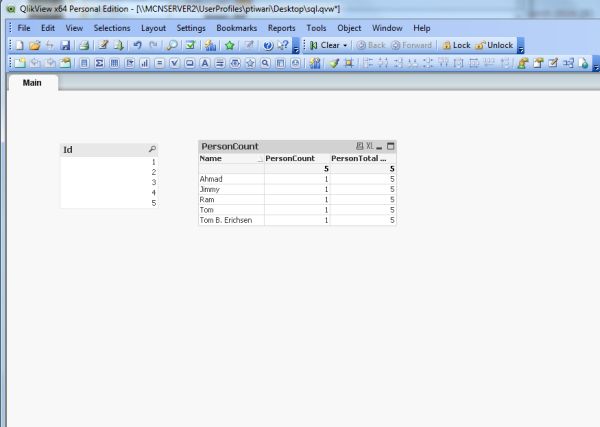Open Sheet Properties

[65, 63]
